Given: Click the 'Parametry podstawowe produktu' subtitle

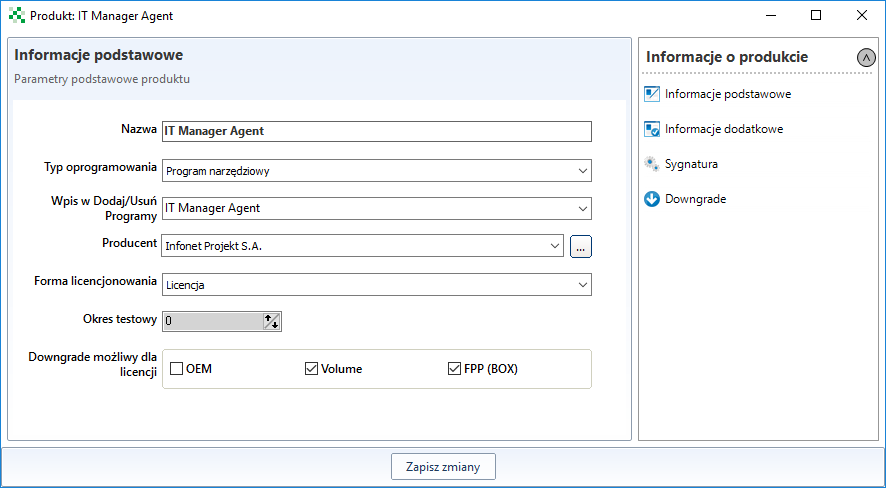Looking at the screenshot, I should (x=102, y=79).
